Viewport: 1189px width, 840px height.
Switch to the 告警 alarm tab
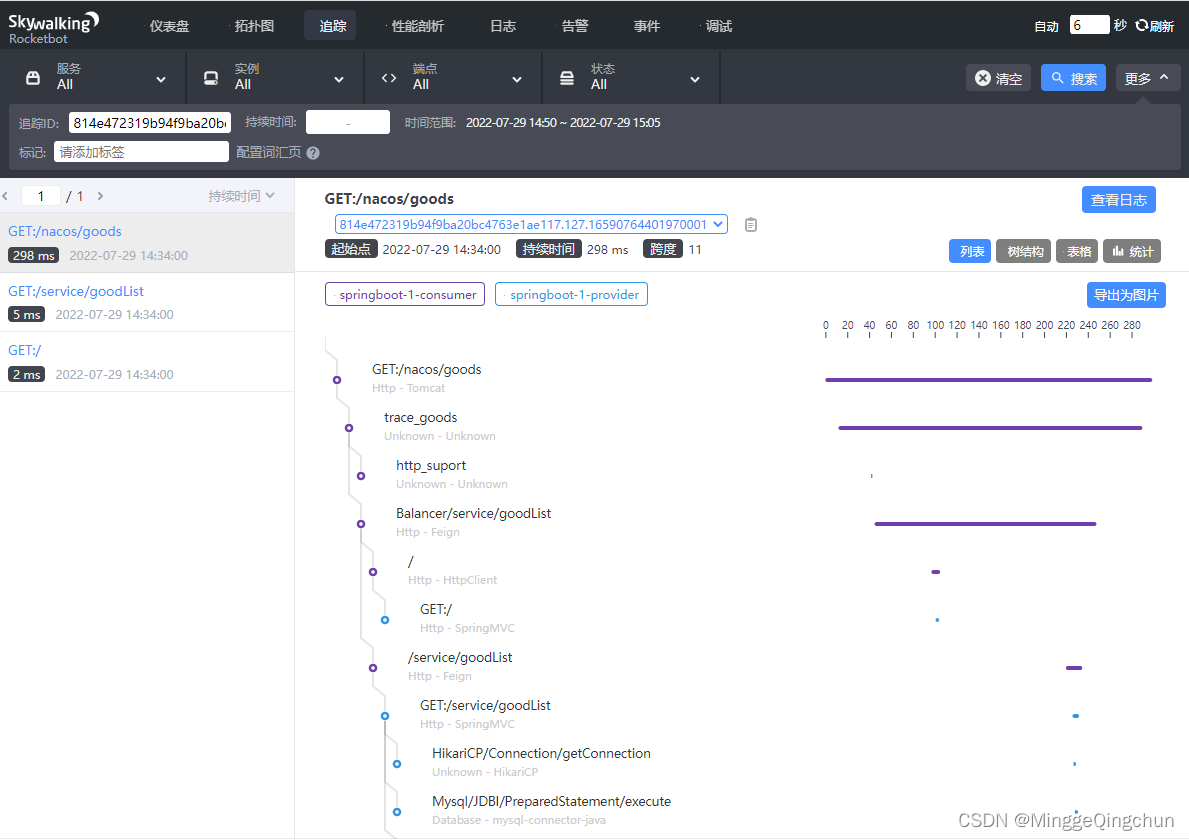click(575, 26)
